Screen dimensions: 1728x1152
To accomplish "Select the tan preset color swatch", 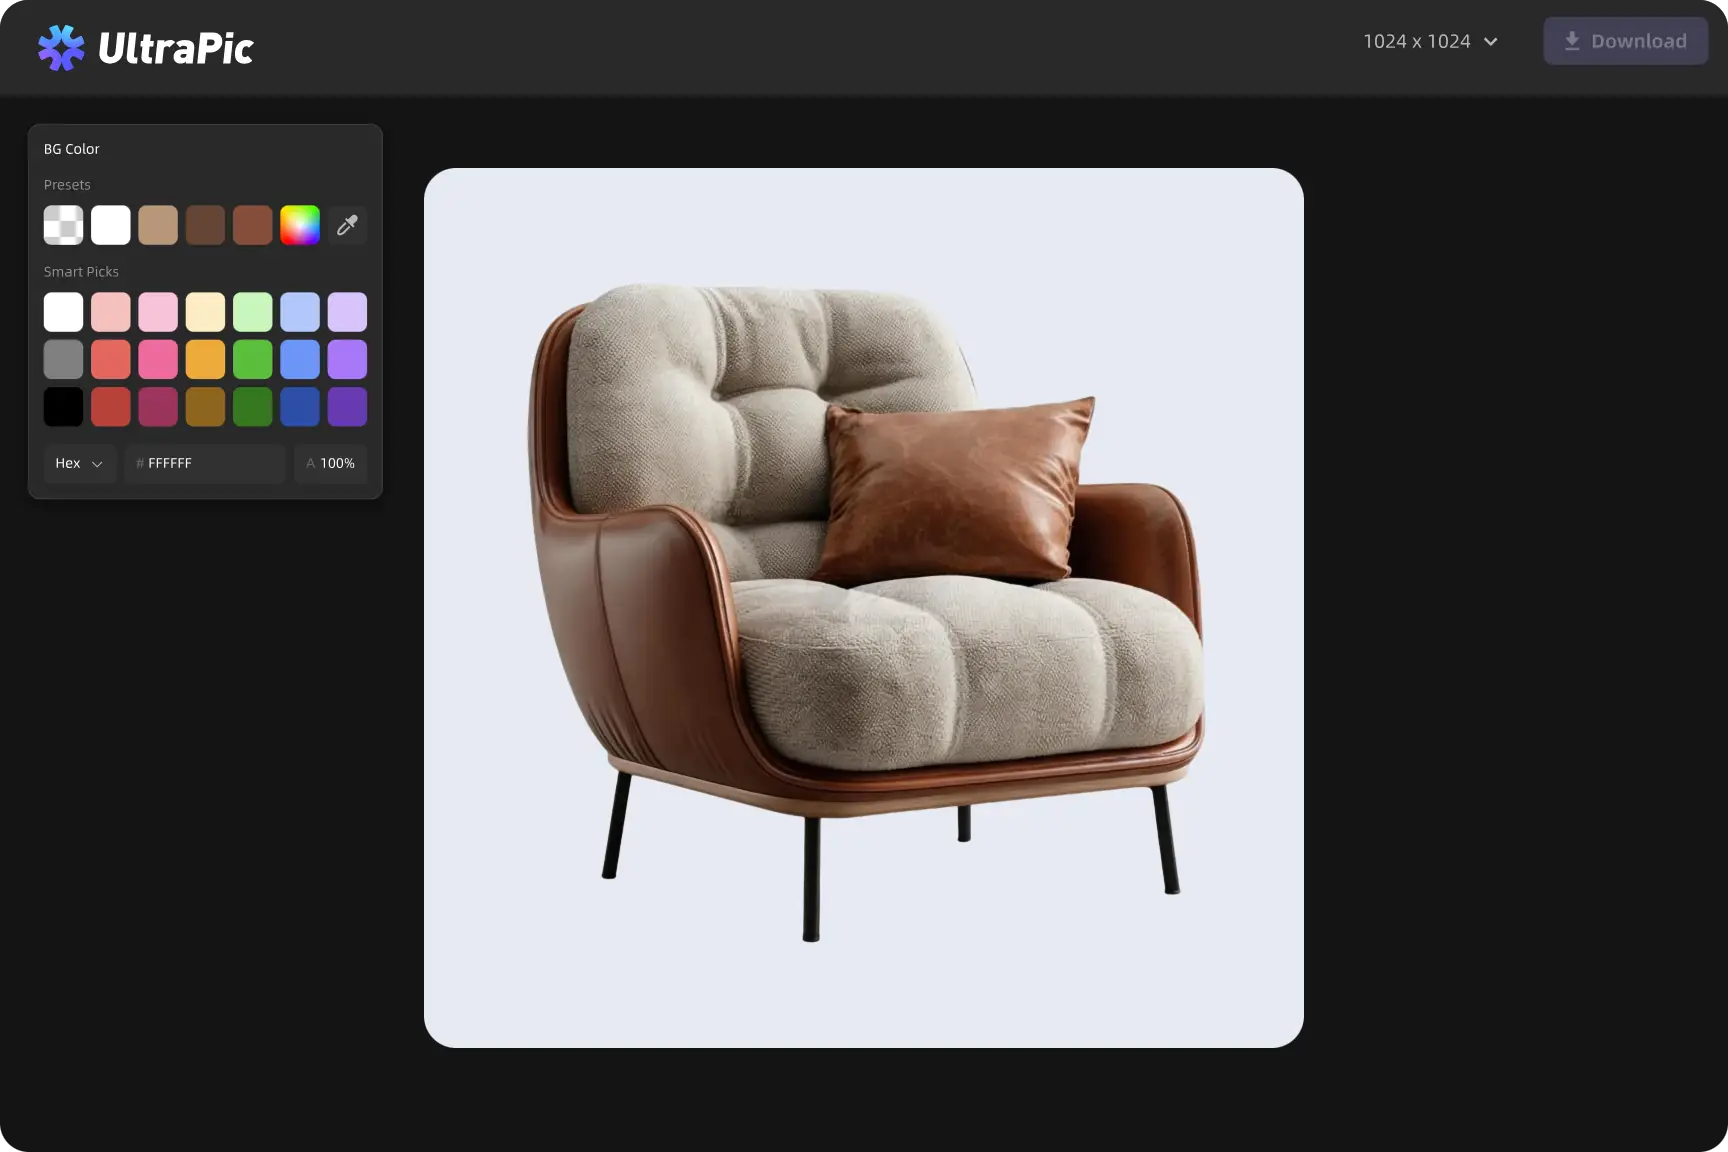I will pyautogui.click(x=158, y=226).
